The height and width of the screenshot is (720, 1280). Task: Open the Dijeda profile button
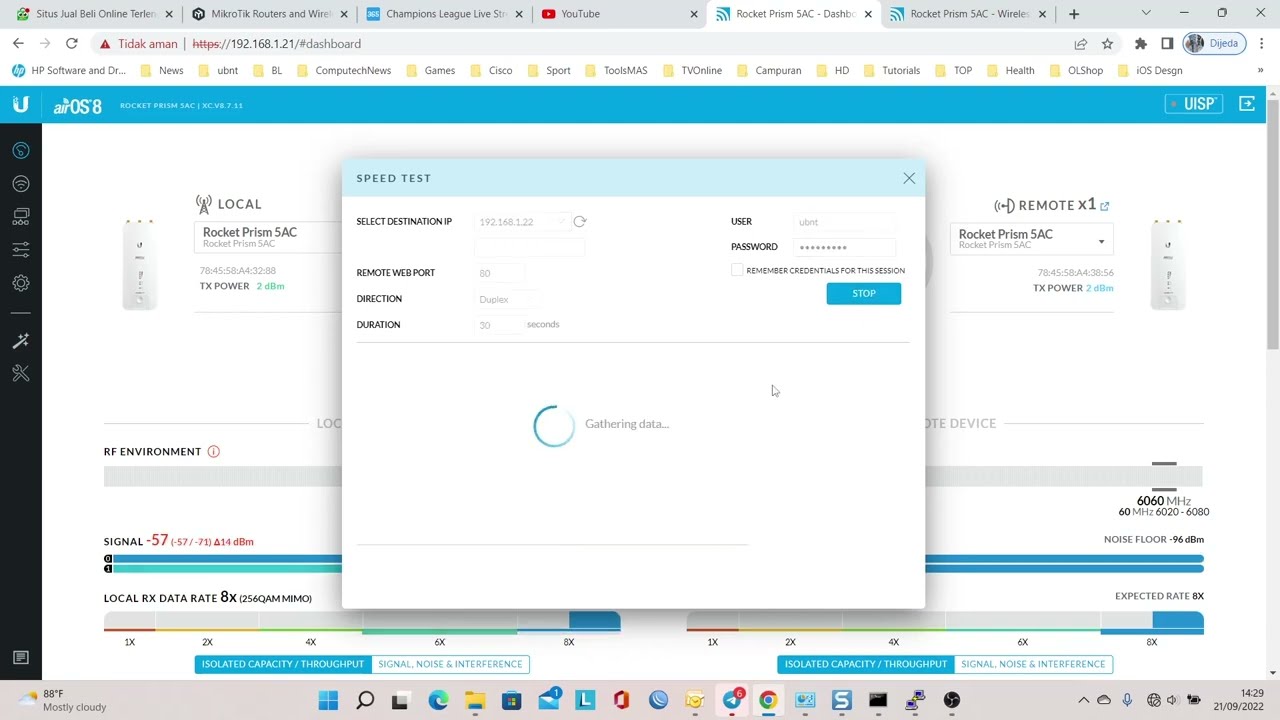pyautogui.click(x=1212, y=44)
